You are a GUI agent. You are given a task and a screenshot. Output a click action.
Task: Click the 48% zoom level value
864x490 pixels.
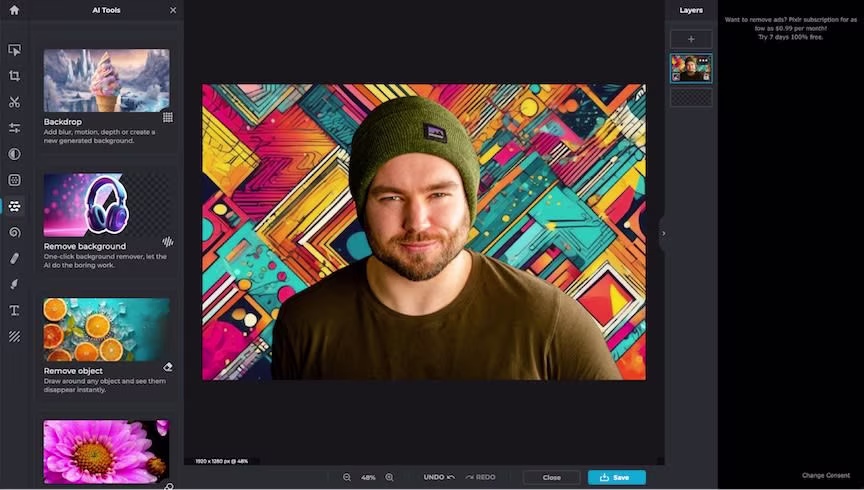click(368, 477)
